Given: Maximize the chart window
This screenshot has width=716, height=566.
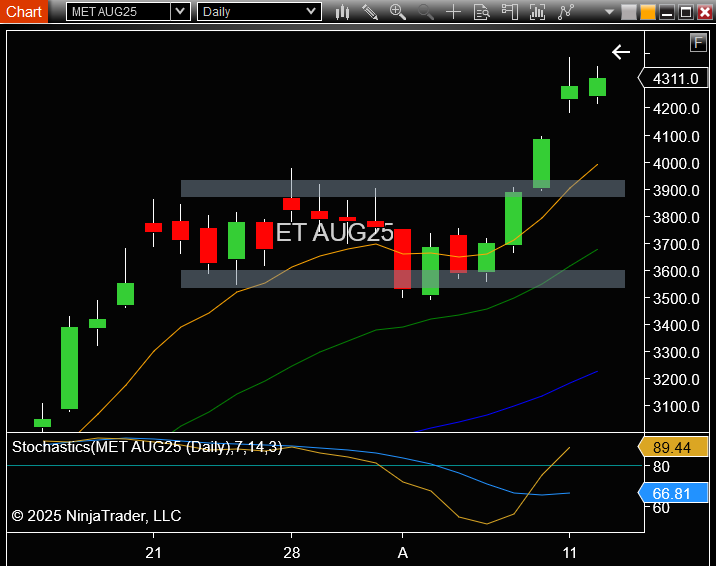Looking at the screenshot, I should coord(686,12).
